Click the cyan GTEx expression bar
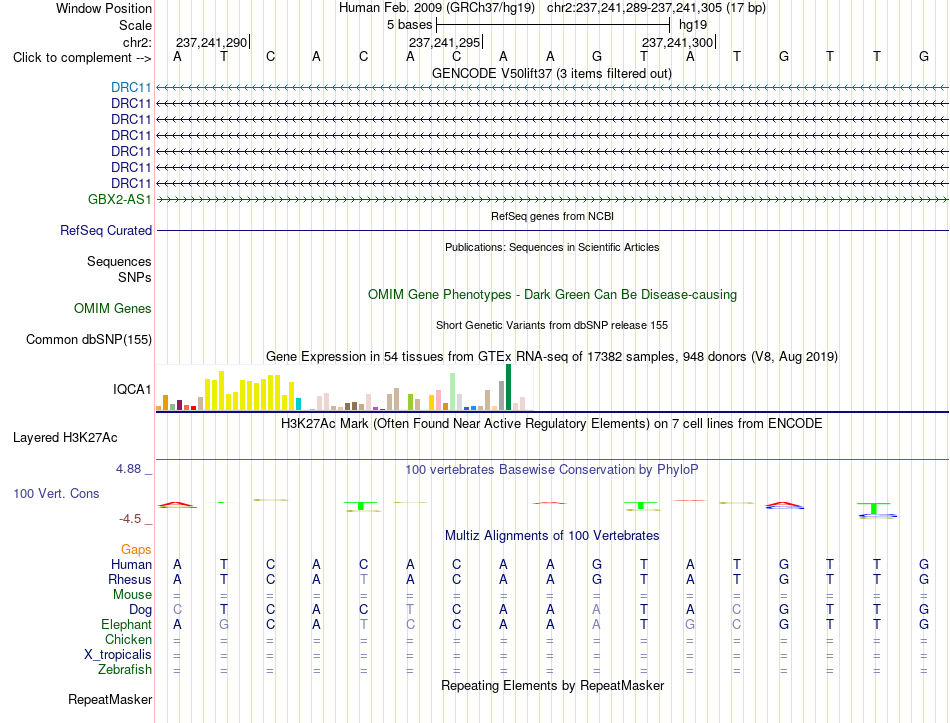 coord(298,404)
